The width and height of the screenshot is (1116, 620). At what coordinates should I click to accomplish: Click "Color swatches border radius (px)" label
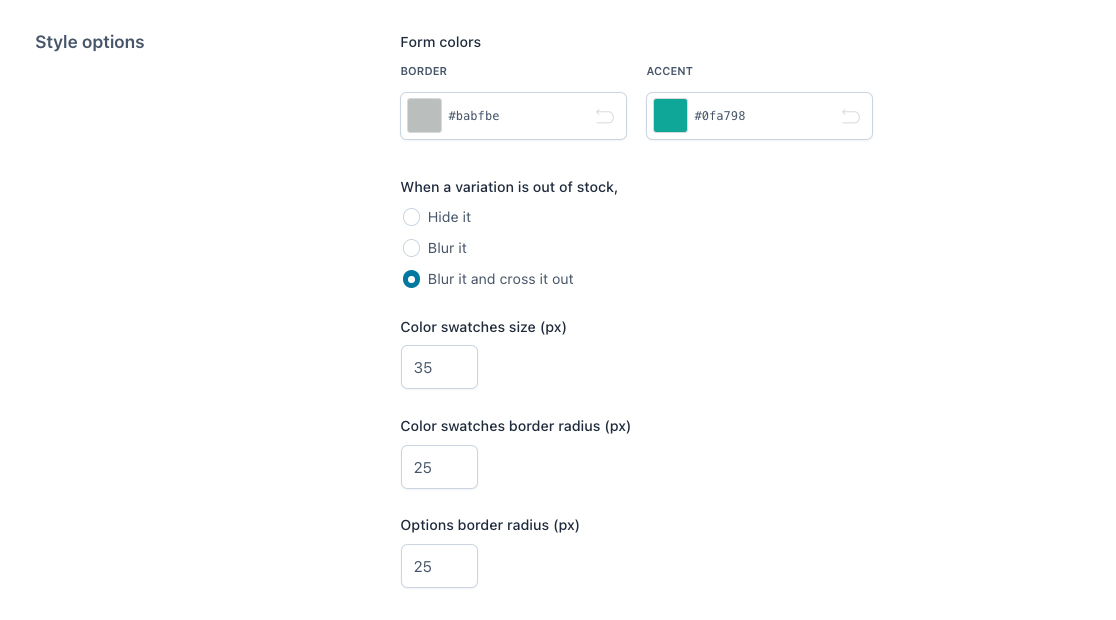(x=515, y=426)
